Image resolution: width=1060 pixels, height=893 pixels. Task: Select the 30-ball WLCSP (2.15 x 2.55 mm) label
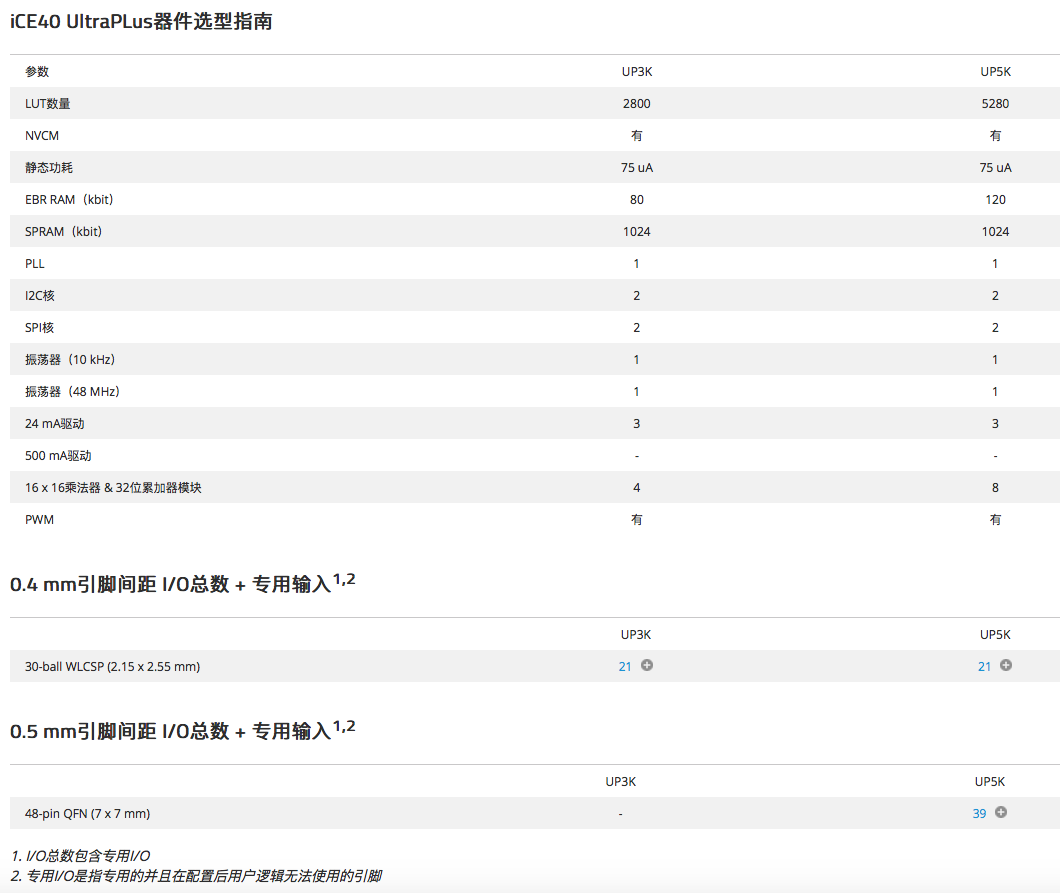coord(112,667)
